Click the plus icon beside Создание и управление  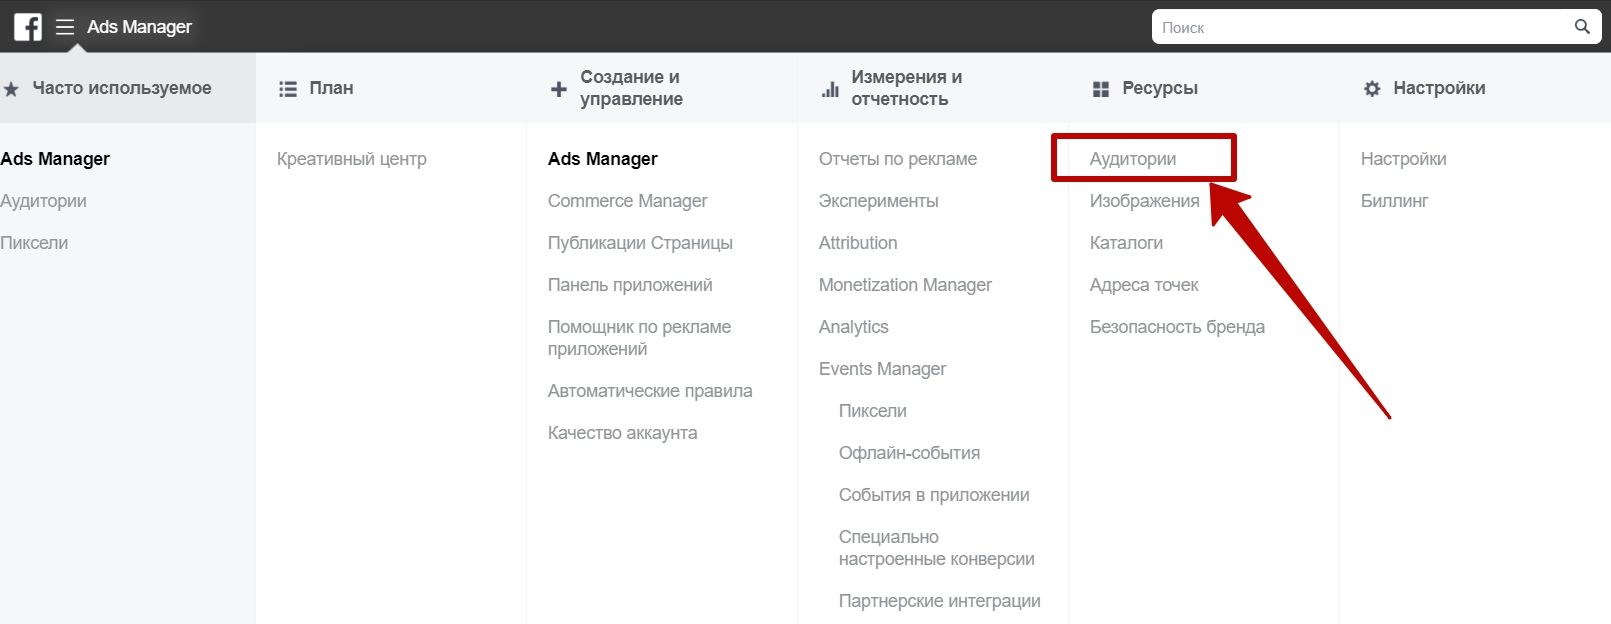[x=559, y=89]
